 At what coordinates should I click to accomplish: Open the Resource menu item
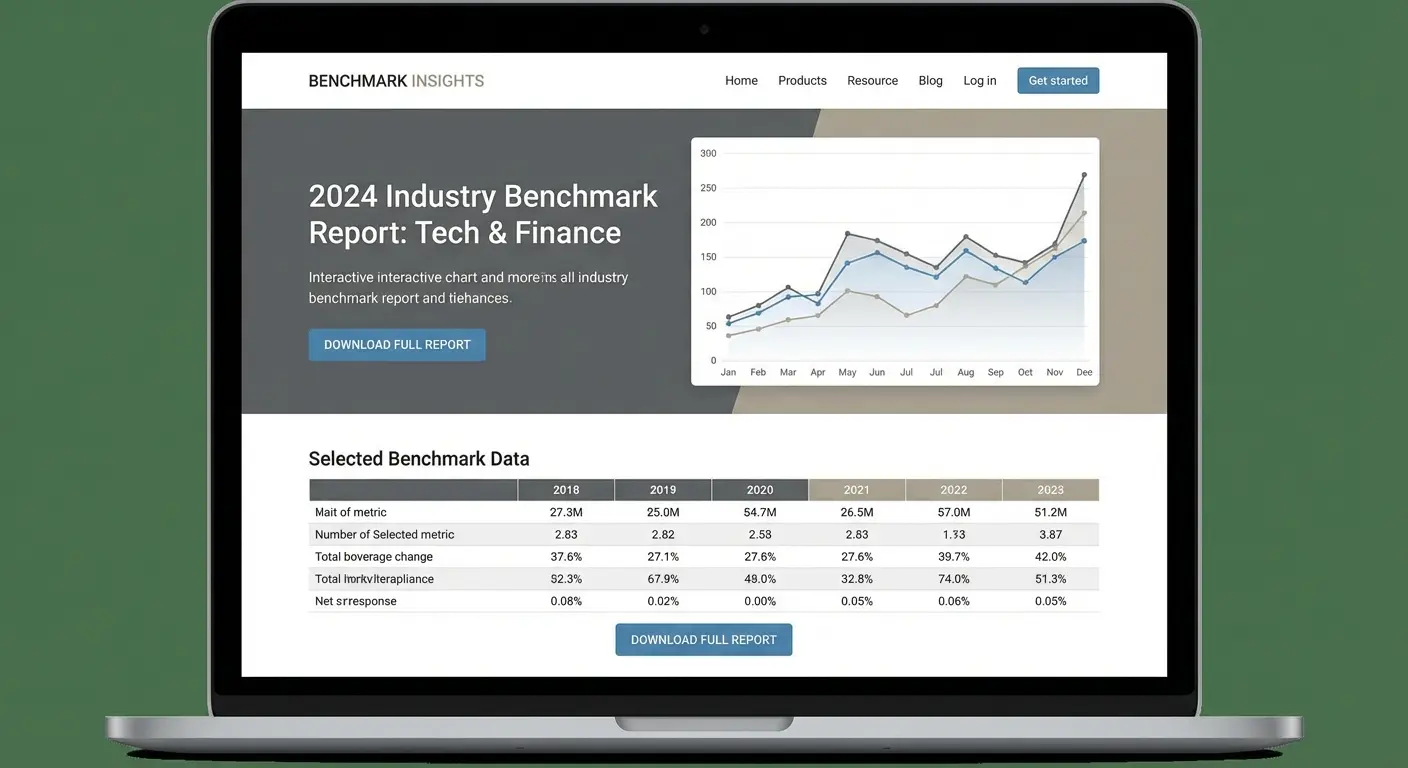point(872,81)
